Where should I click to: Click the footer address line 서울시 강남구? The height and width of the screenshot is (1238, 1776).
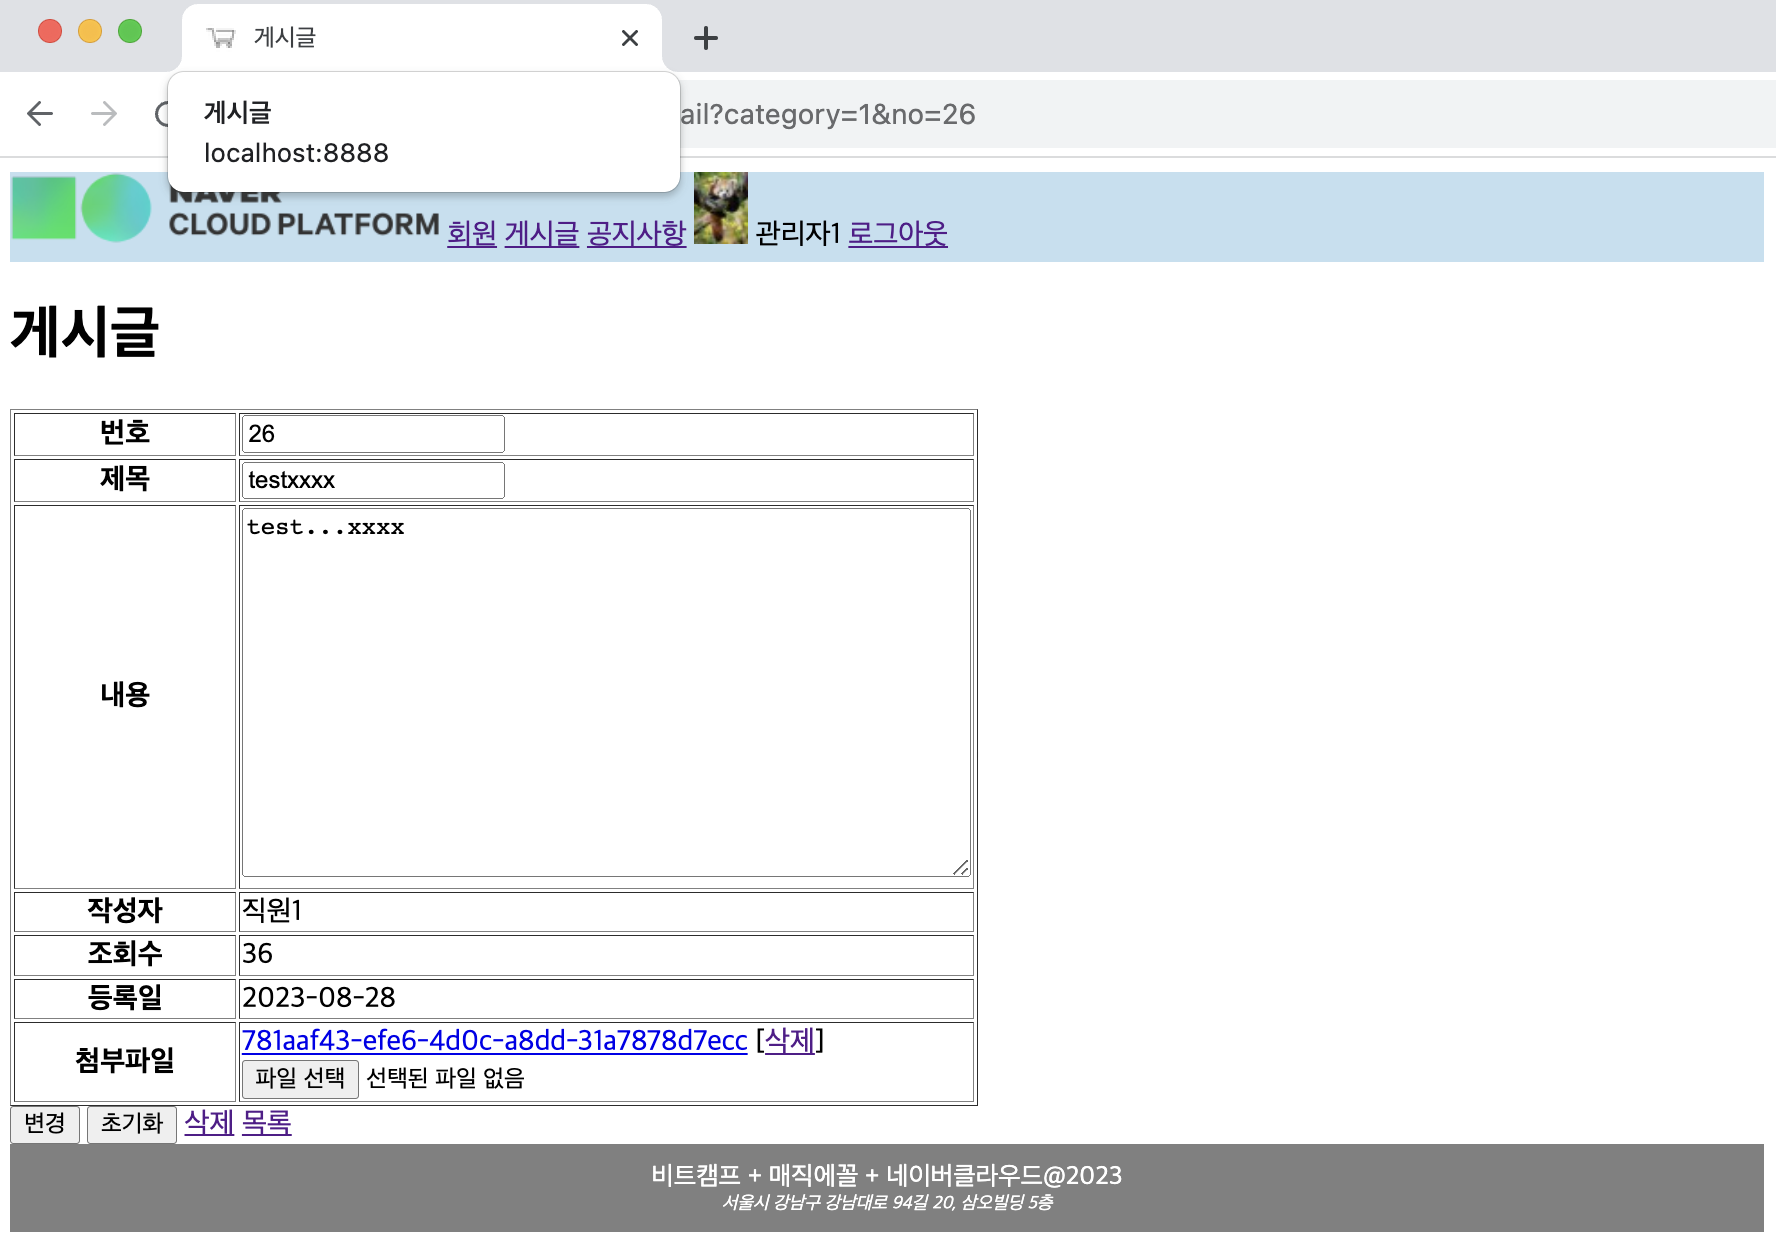point(772,1203)
